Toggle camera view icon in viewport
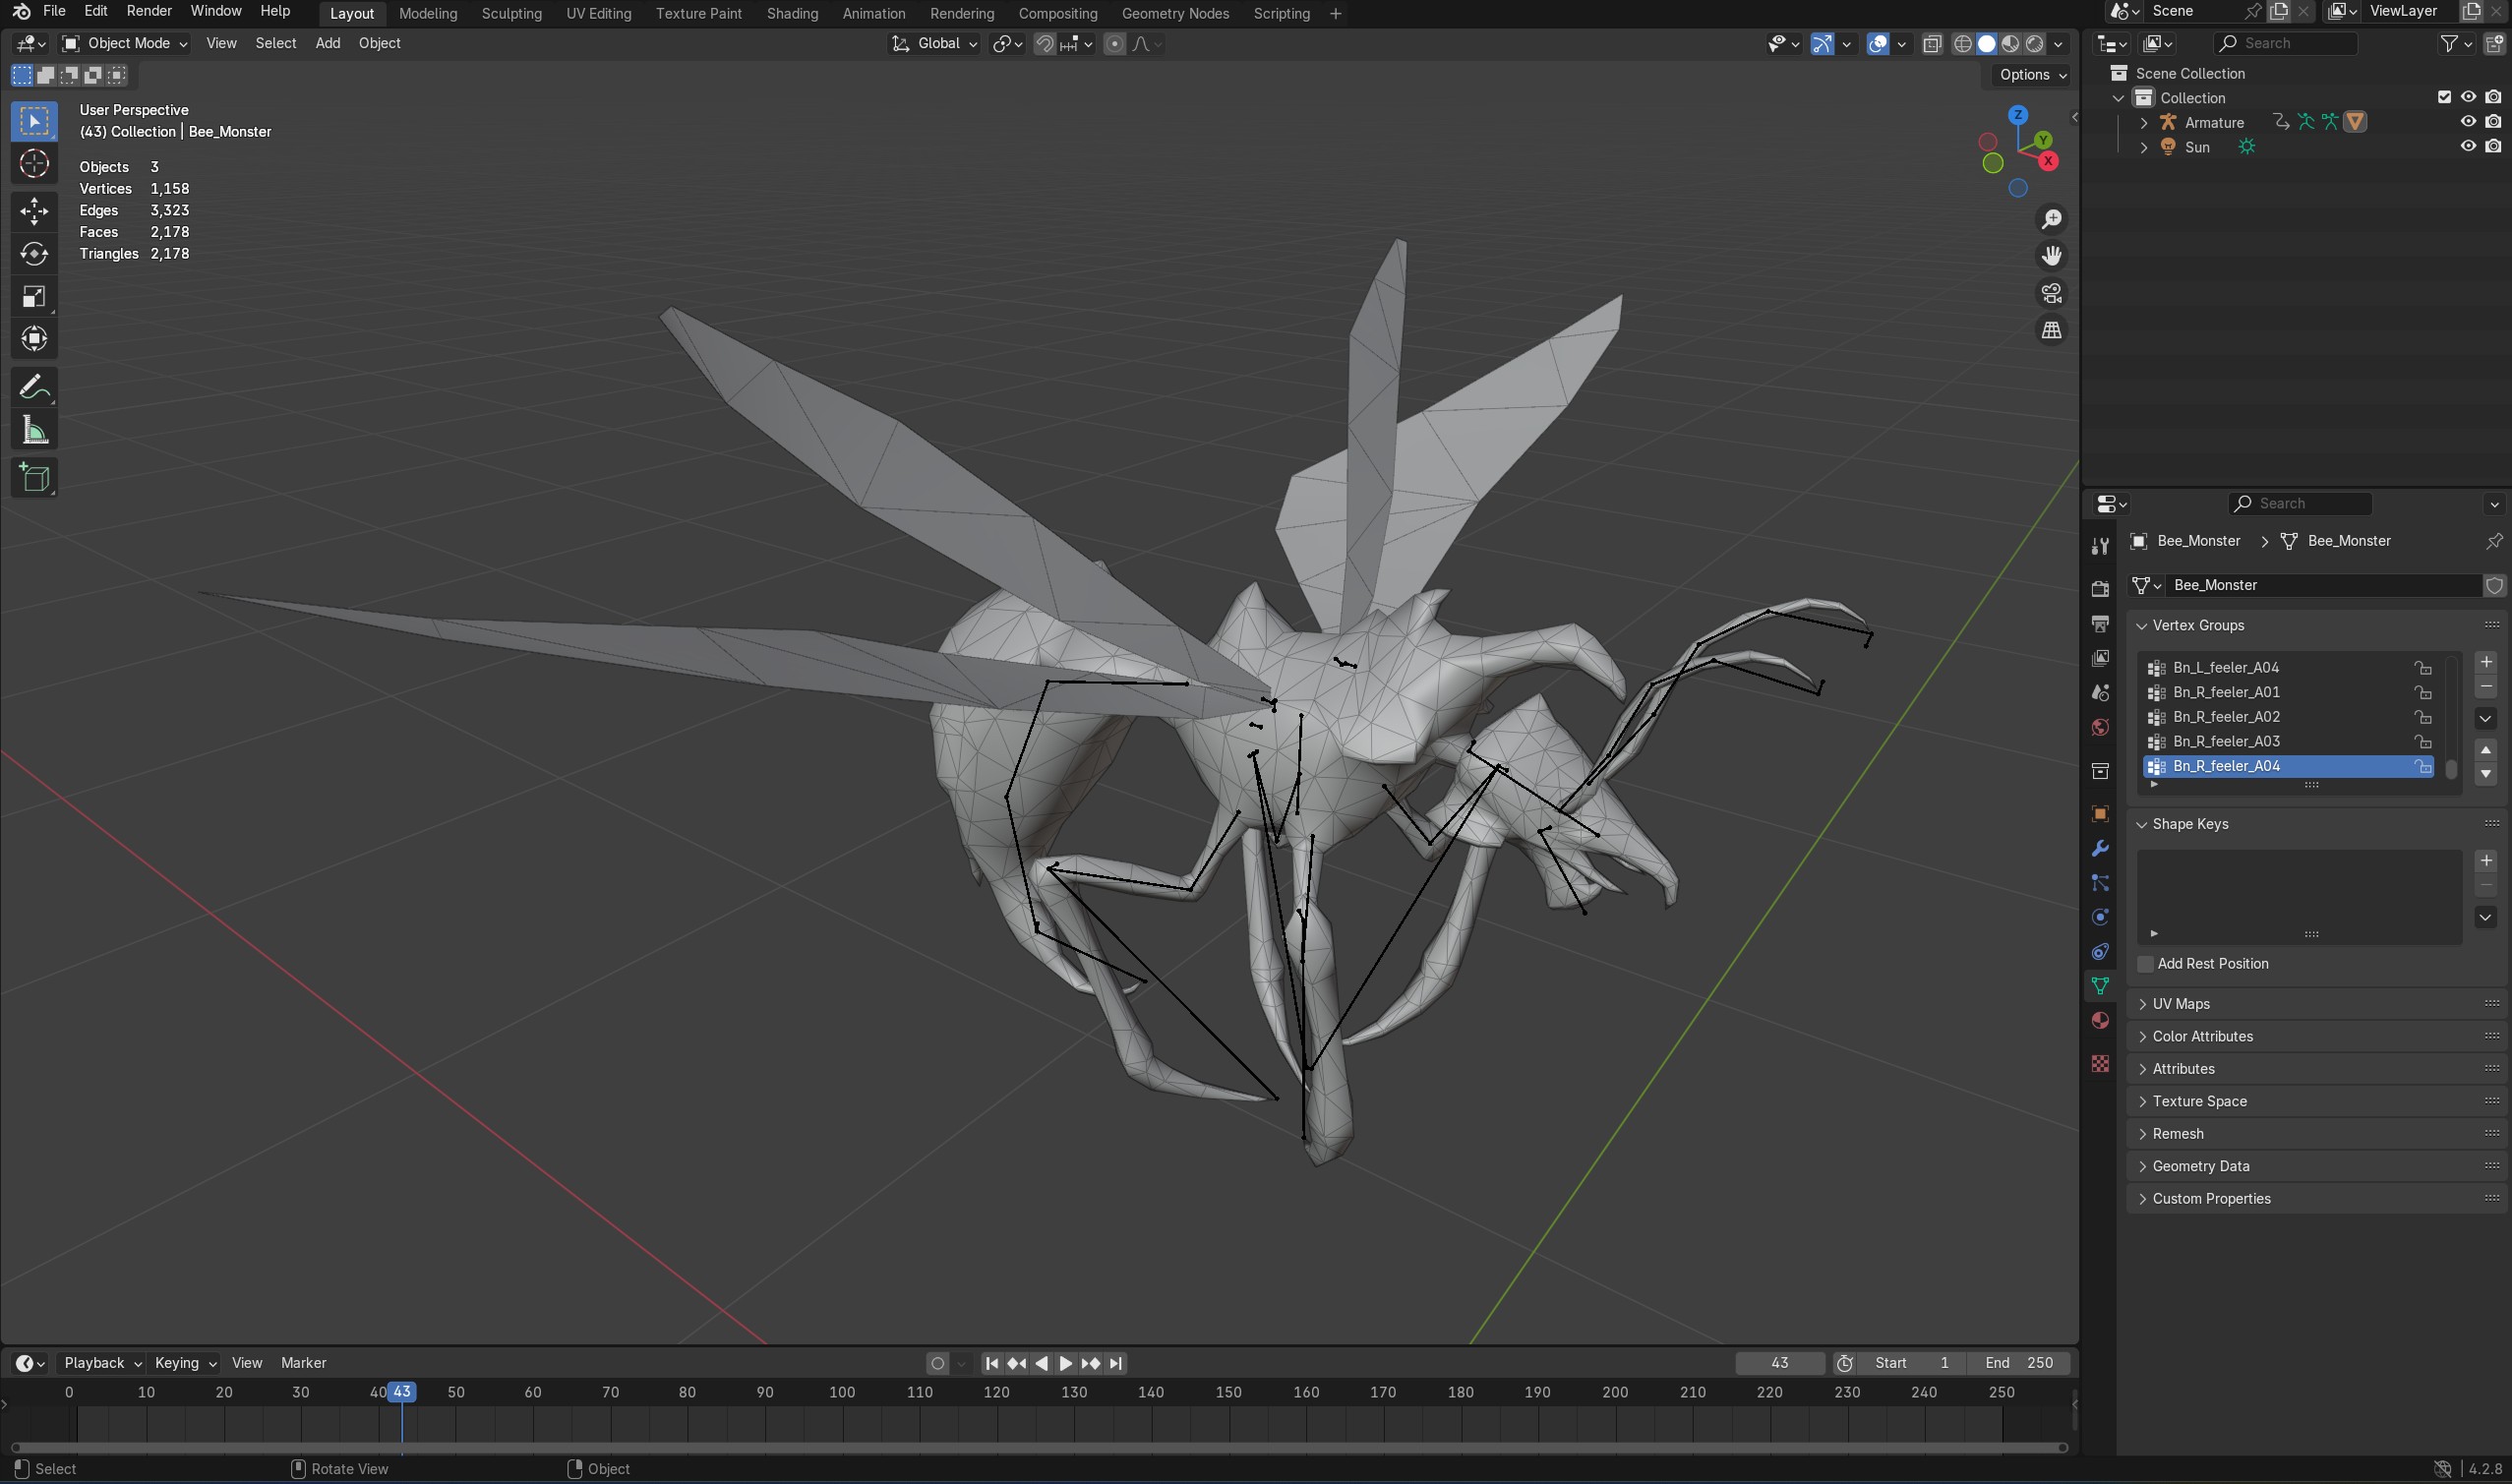This screenshot has width=2512, height=1484. 2051,293
